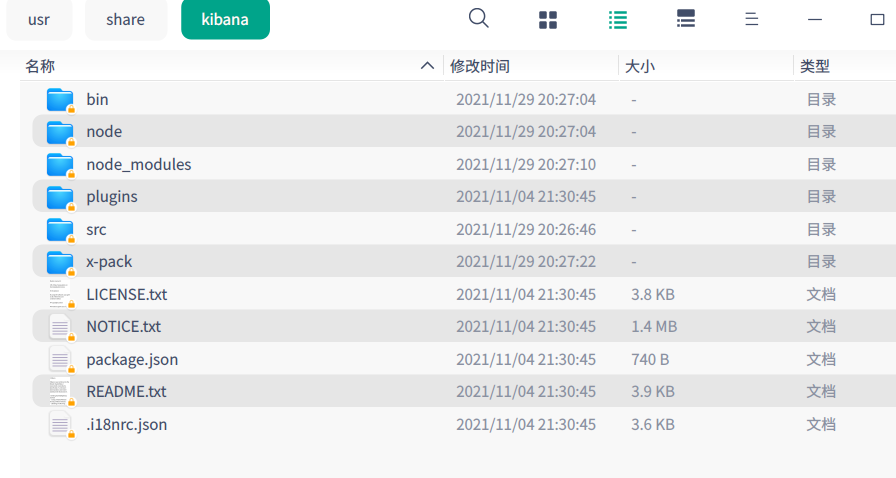
Task: Select the x-pack folder icon
Action: (61, 262)
